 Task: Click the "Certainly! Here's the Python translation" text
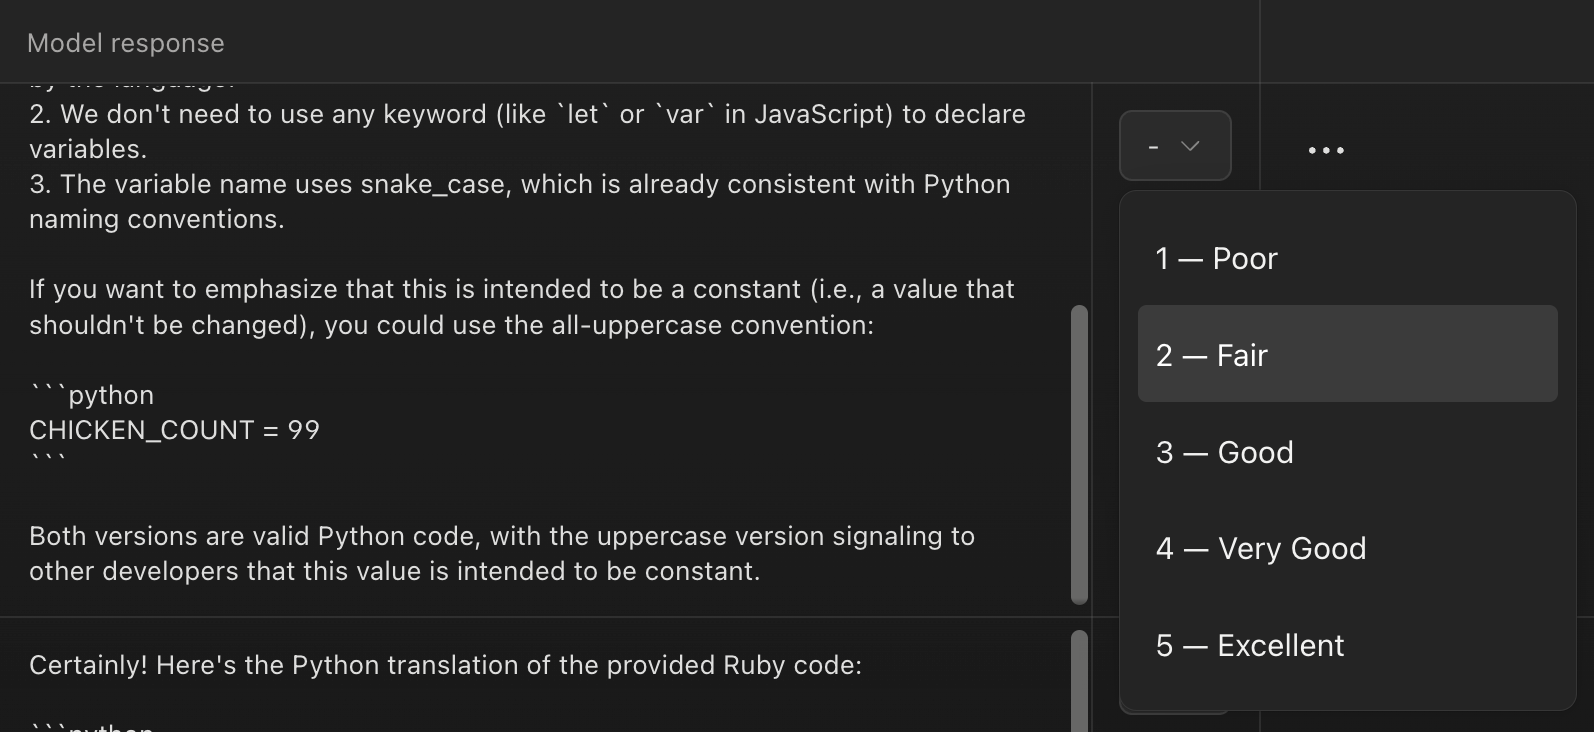coord(445,665)
